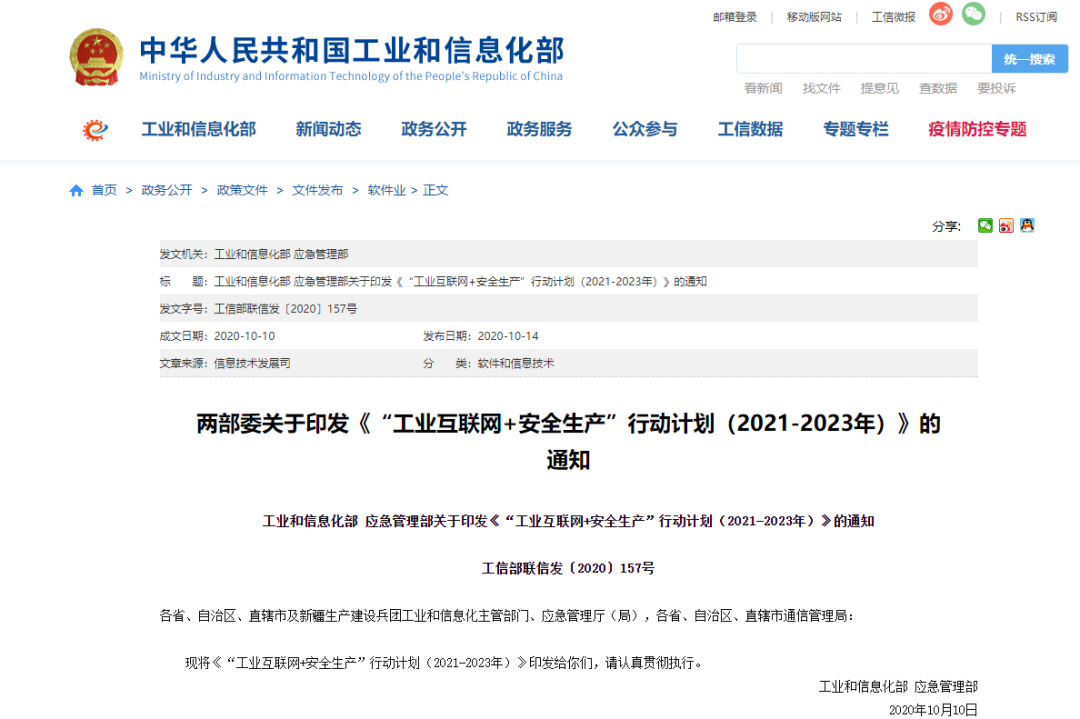1080x719 pixels.
Task: Click the WeChat icon beside 工信微报
Action: coord(972,16)
